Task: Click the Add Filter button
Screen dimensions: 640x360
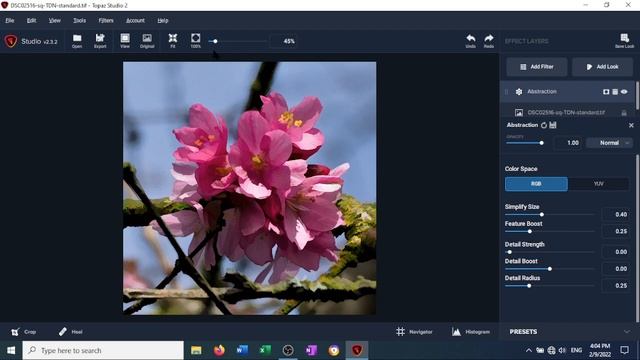Action: (x=537, y=67)
